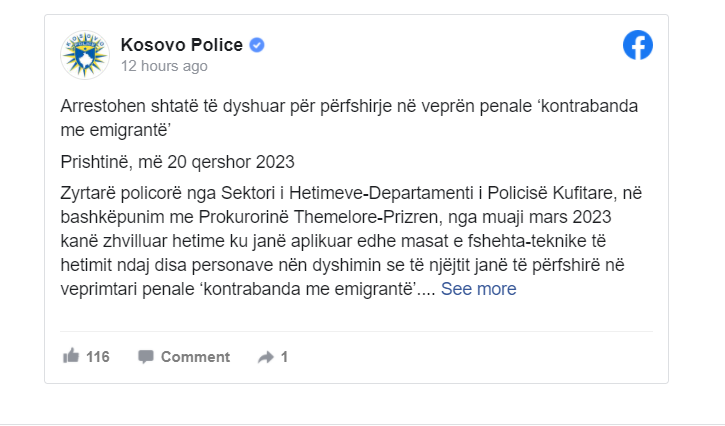Click 'kontrabanda me emigrantë' before See more
Image resolution: width=725 pixels, height=426 pixels.
(x=308, y=289)
